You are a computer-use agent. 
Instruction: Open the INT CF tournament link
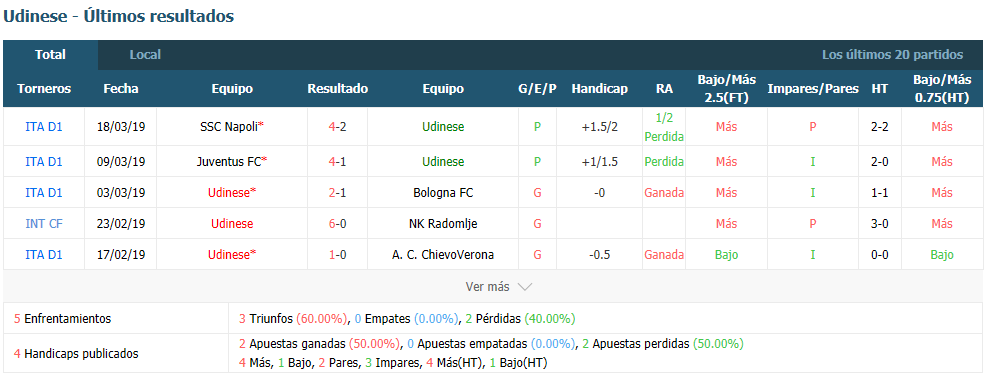pyautogui.click(x=44, y=224)
